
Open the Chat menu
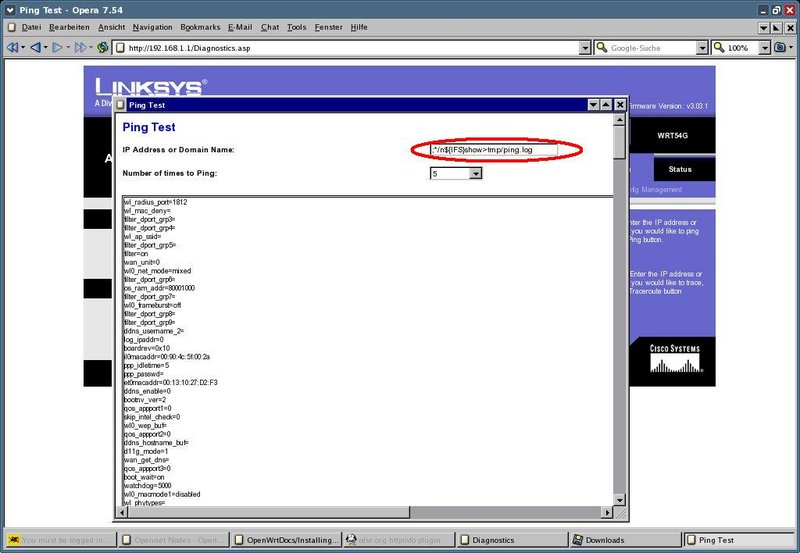pos(270,27)
